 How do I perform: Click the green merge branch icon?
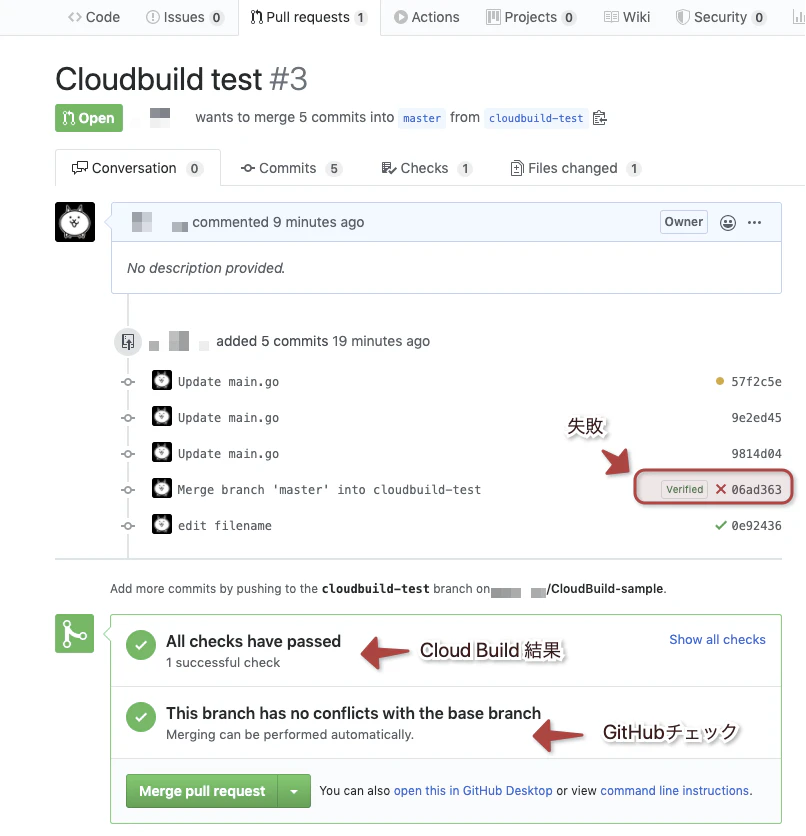click(x=75, y=633)
